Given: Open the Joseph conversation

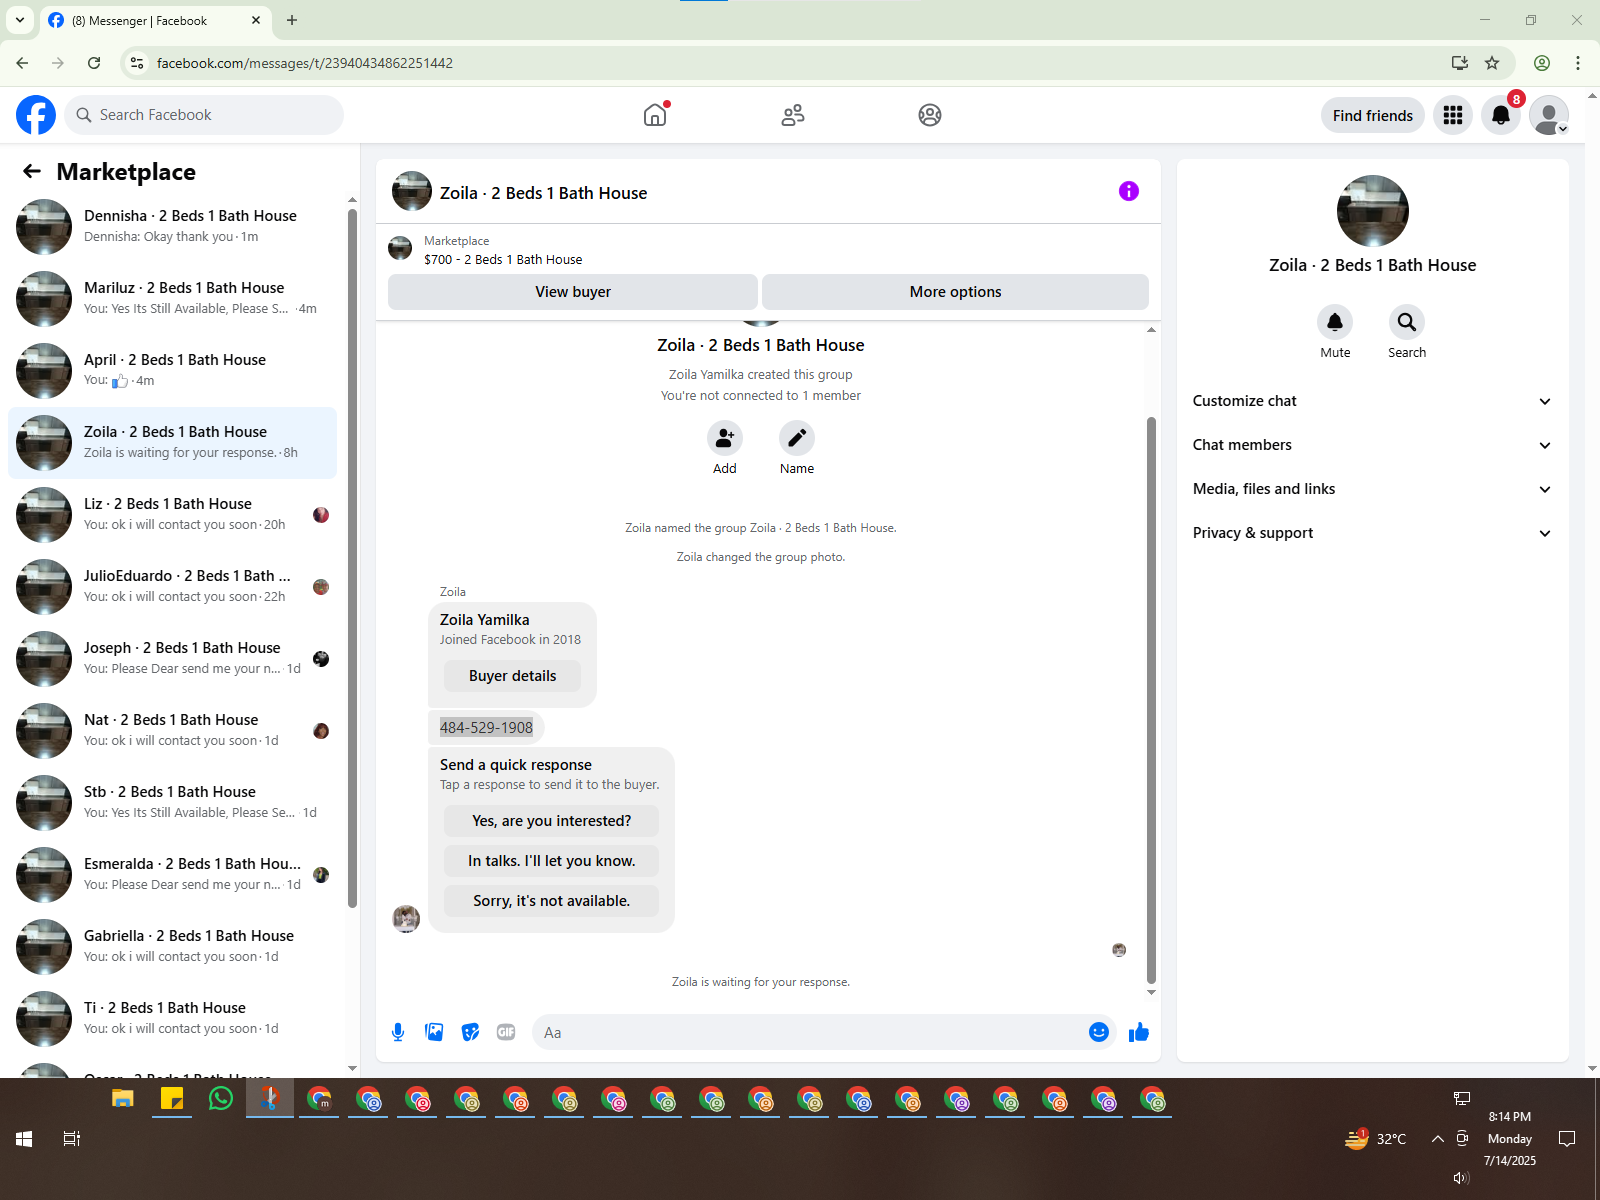Looking at the screenshot, I should 172,659.
